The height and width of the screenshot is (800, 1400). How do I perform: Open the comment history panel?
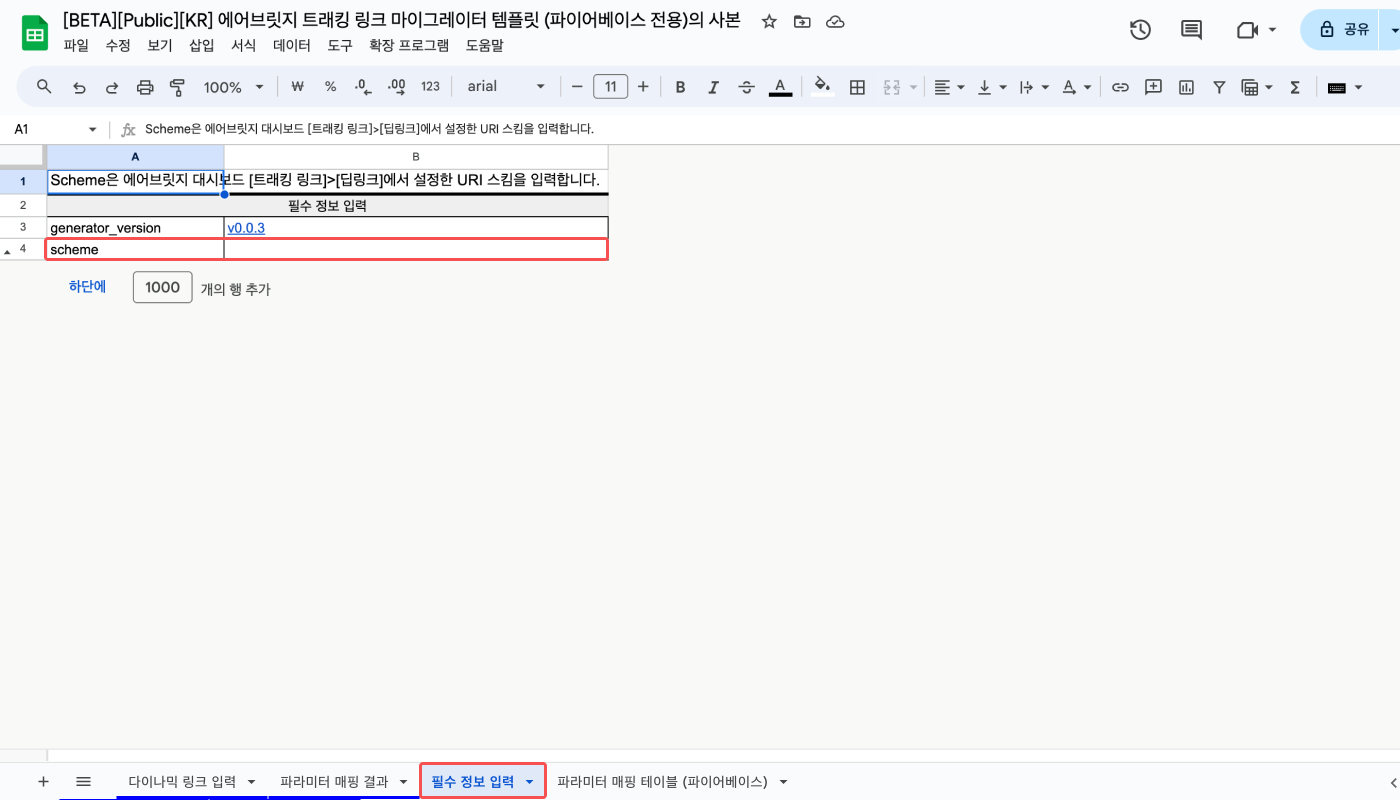click(1191, 30)
